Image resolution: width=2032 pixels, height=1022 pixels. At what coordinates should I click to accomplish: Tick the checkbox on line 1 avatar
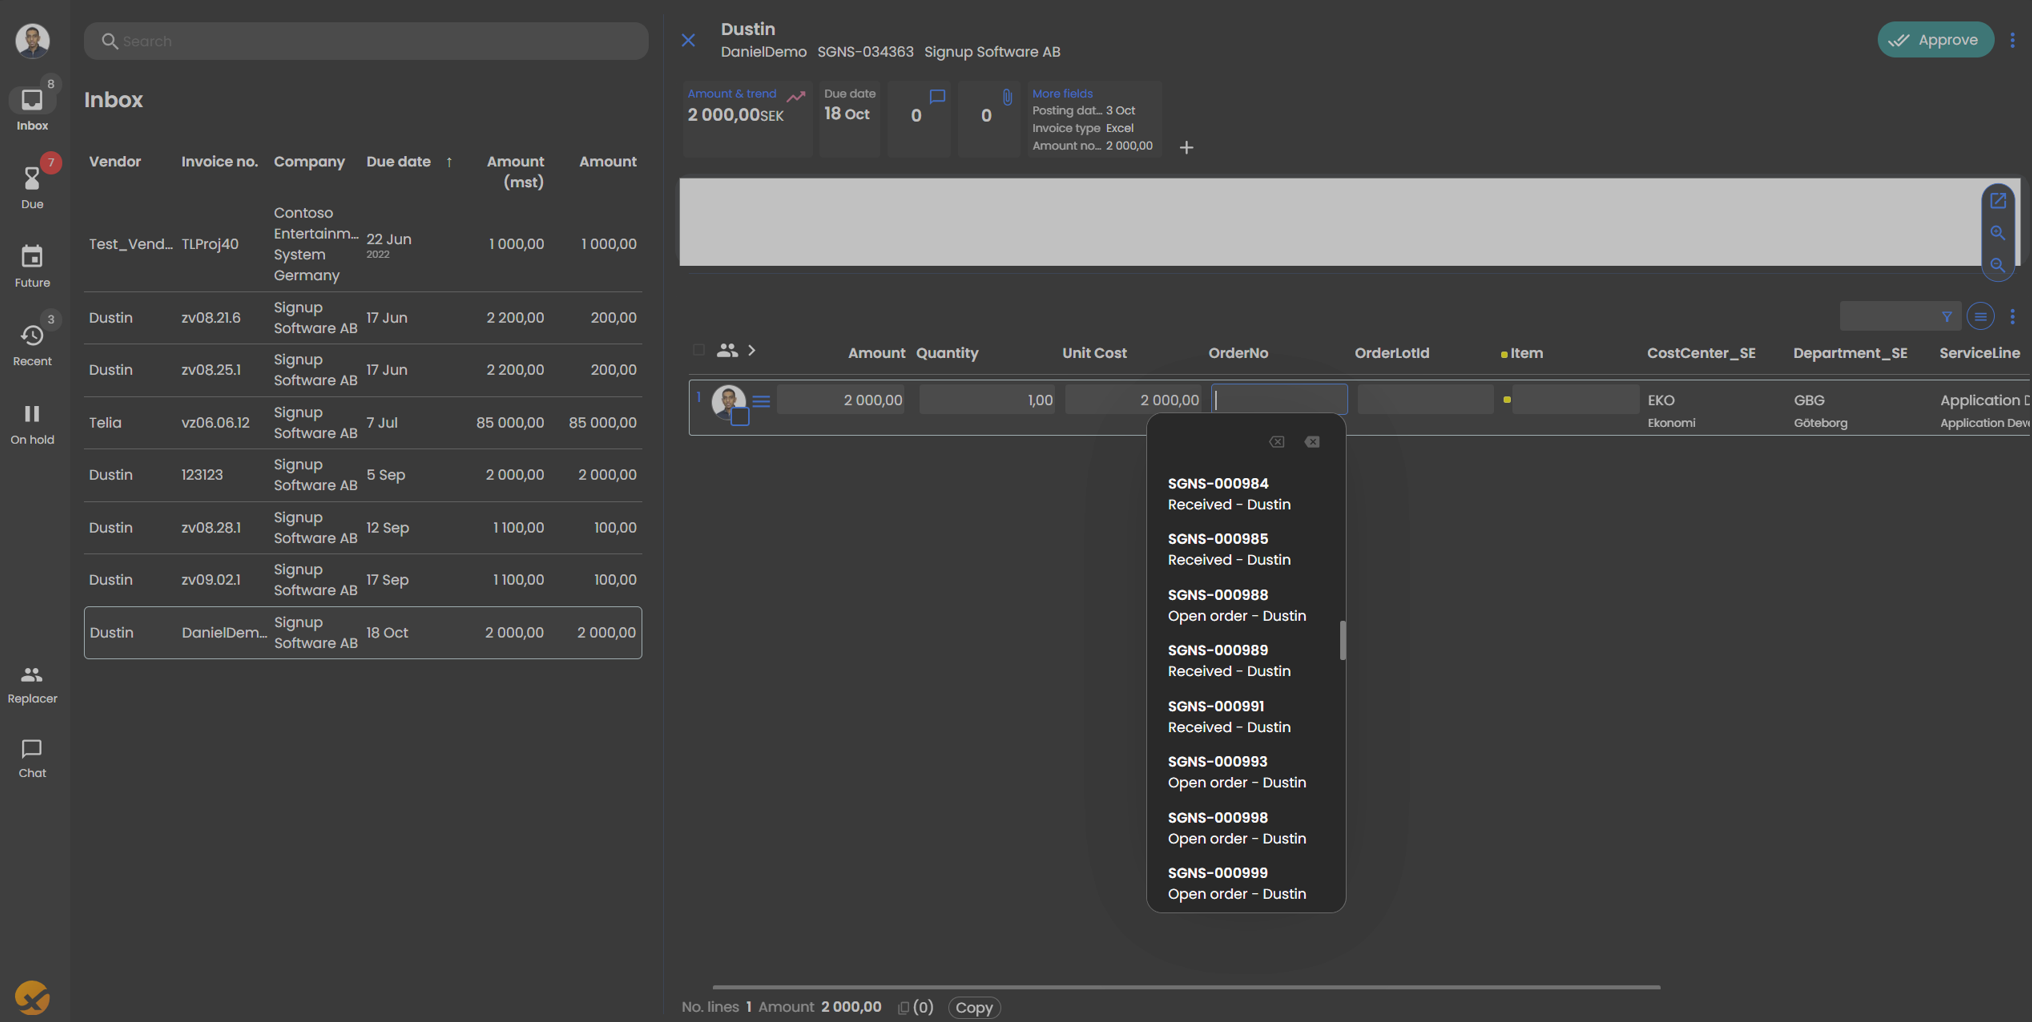point(740,417)
